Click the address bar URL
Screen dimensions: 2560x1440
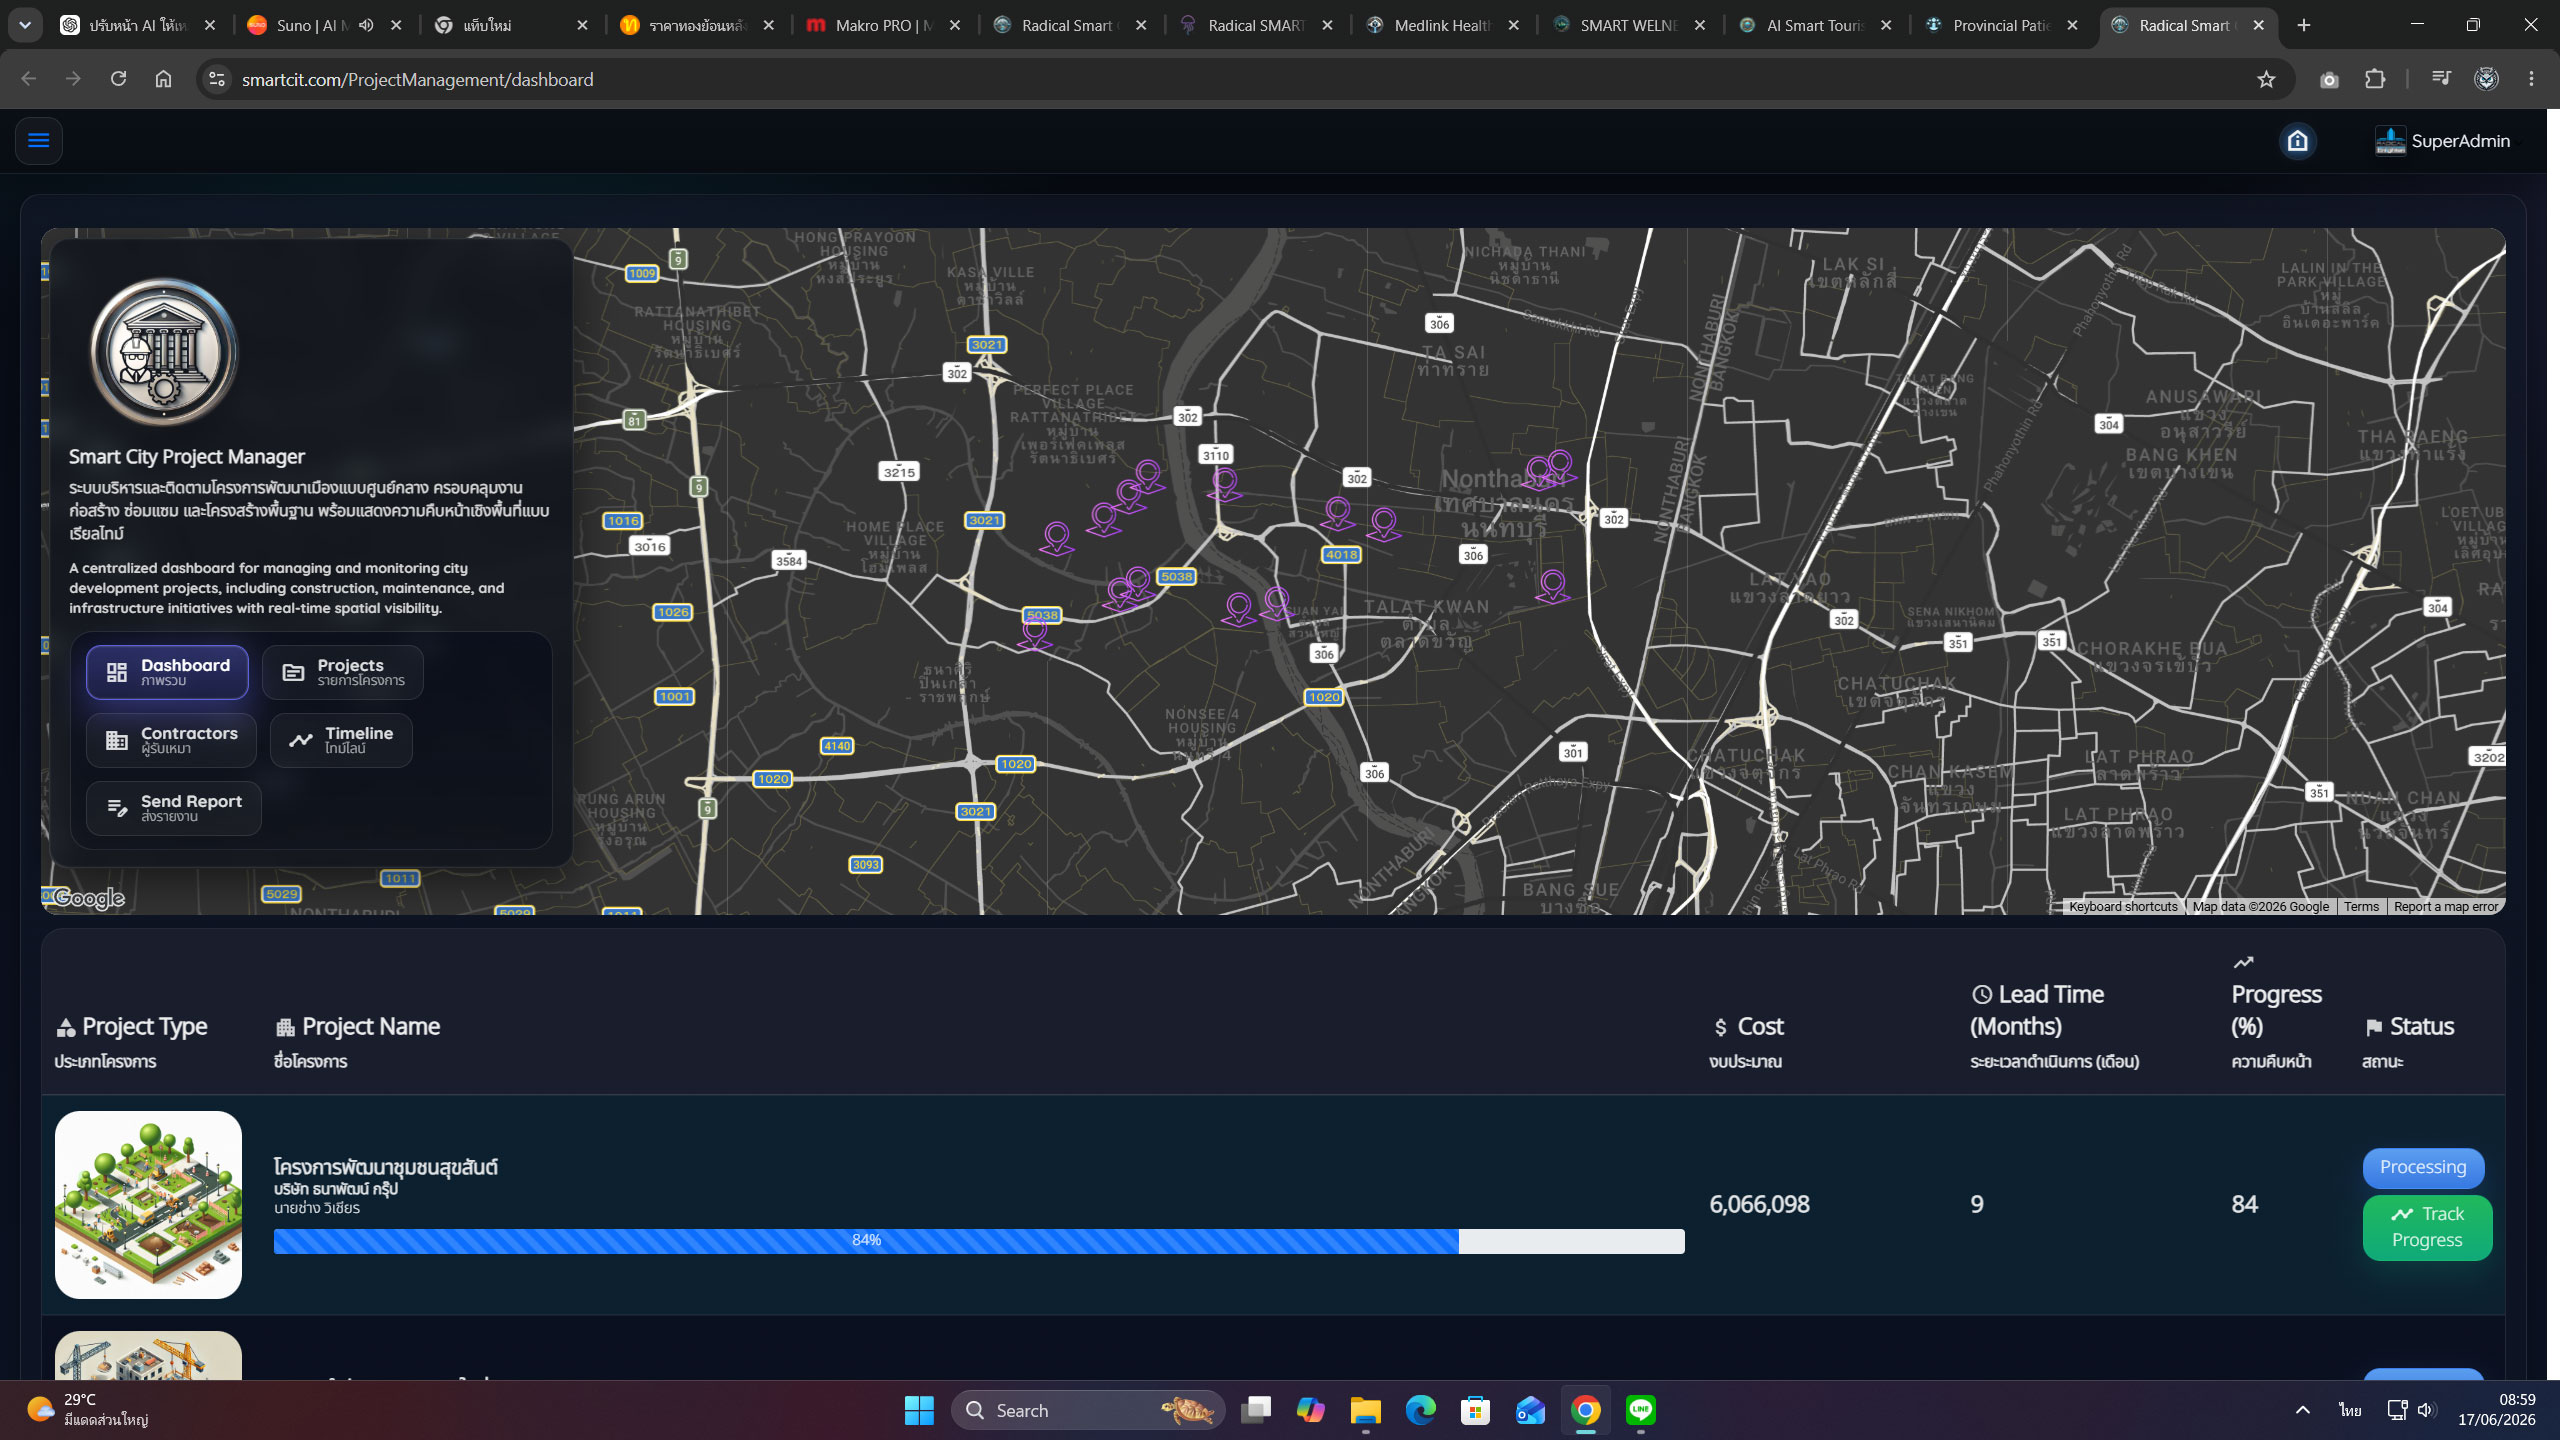[417, 79]
